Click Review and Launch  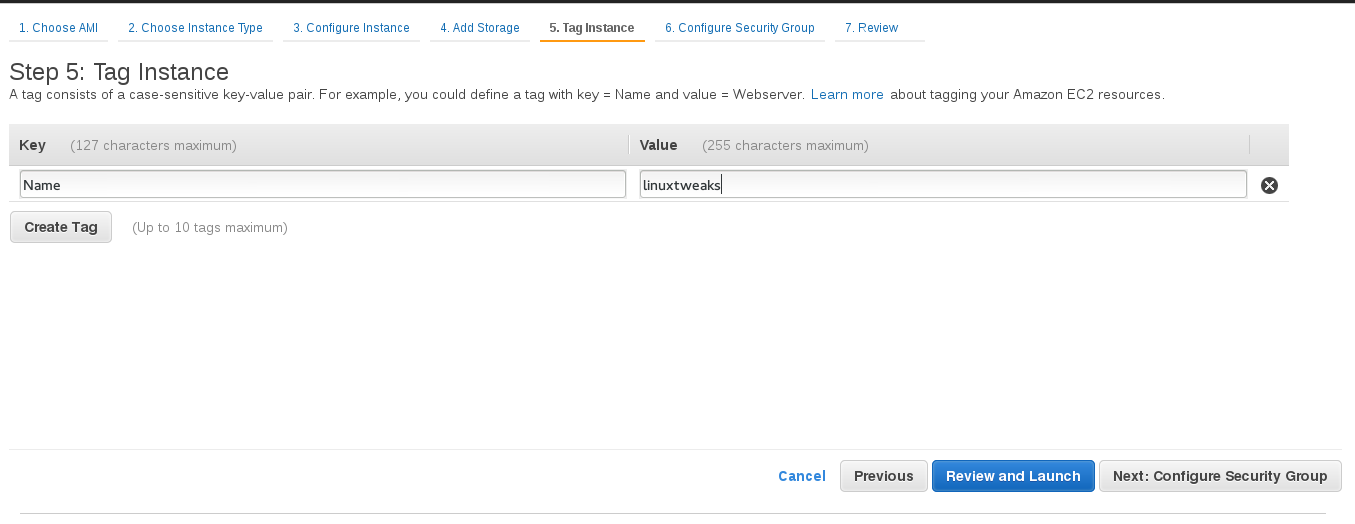pos(1013,476)
